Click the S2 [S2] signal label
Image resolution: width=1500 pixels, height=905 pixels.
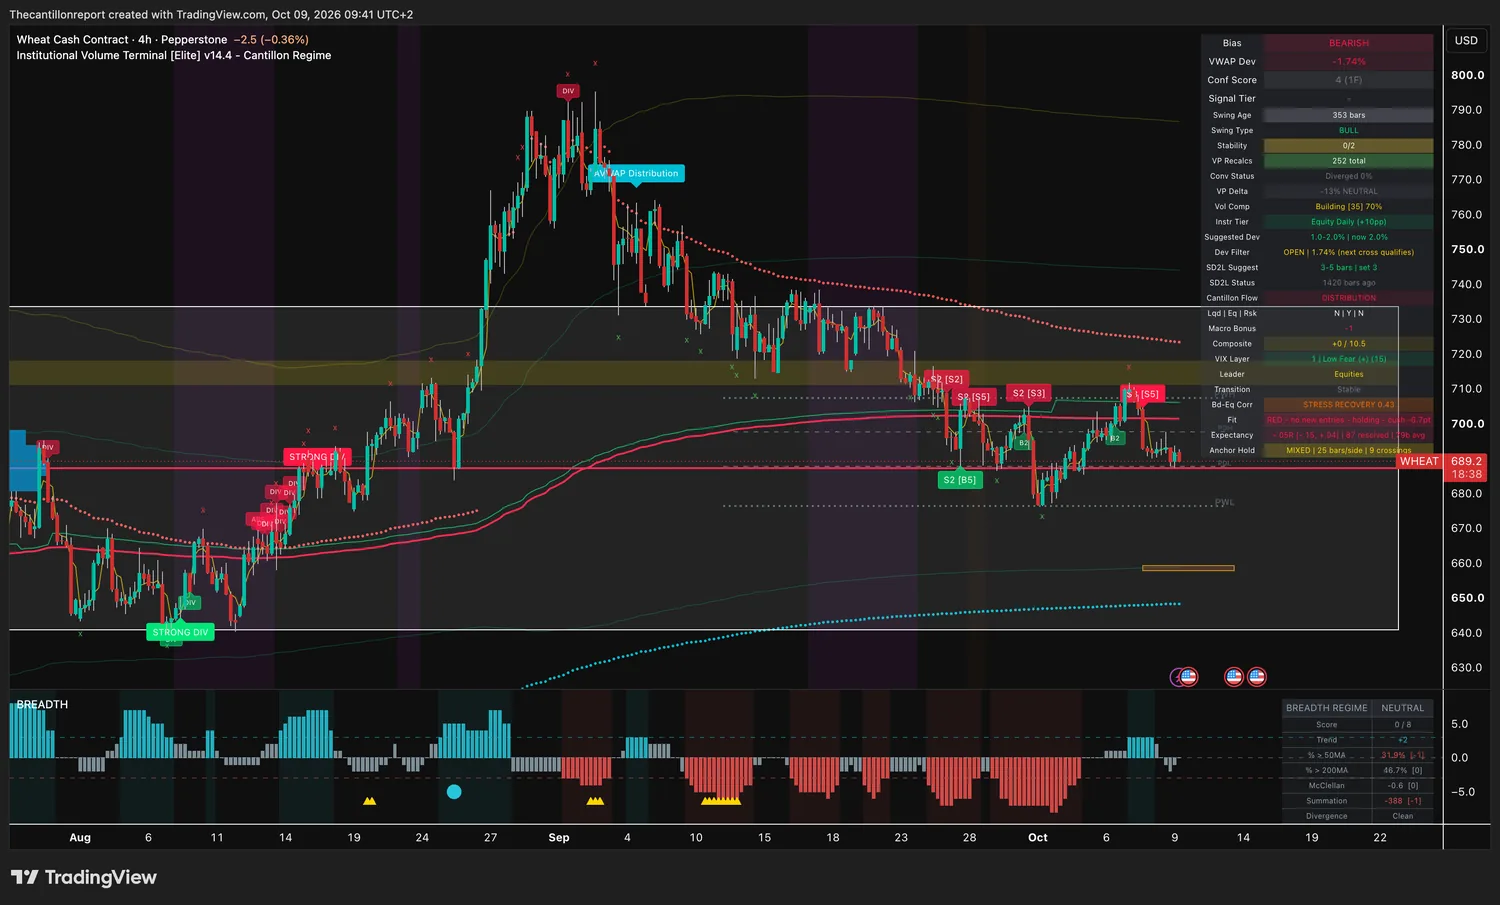947,380
